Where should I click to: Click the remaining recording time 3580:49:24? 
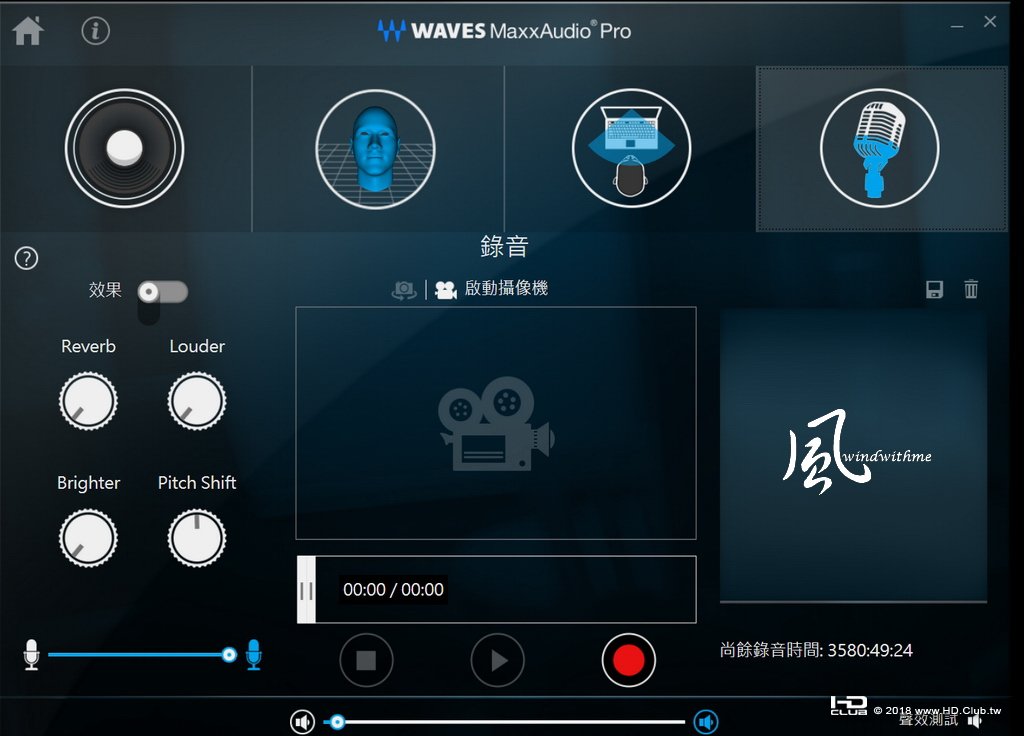point(870,650)
